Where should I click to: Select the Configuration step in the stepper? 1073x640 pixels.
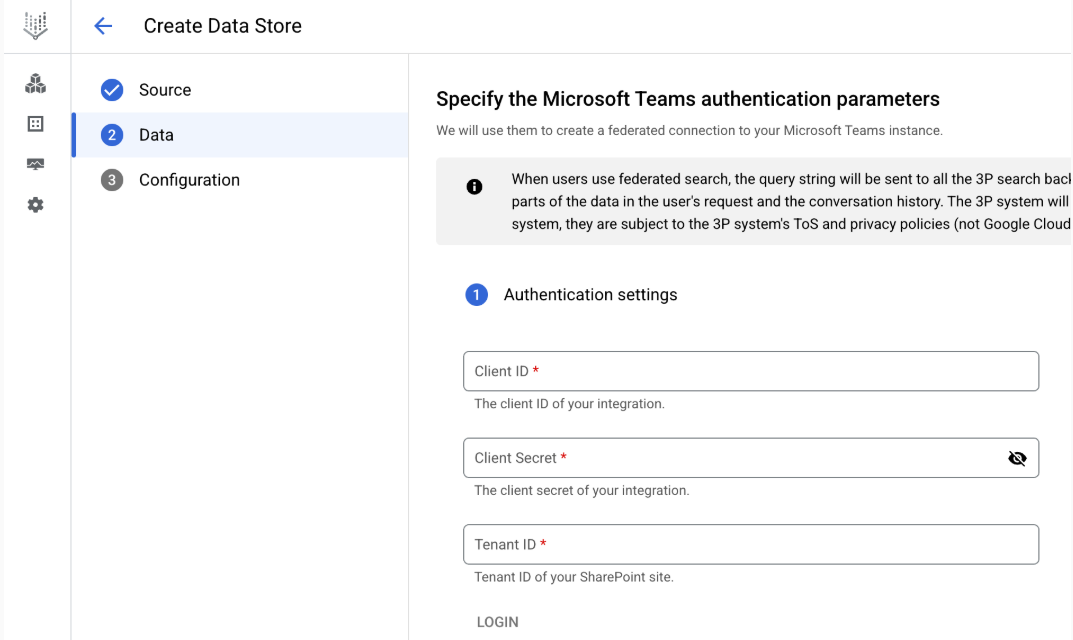click(x=189, y=179)
